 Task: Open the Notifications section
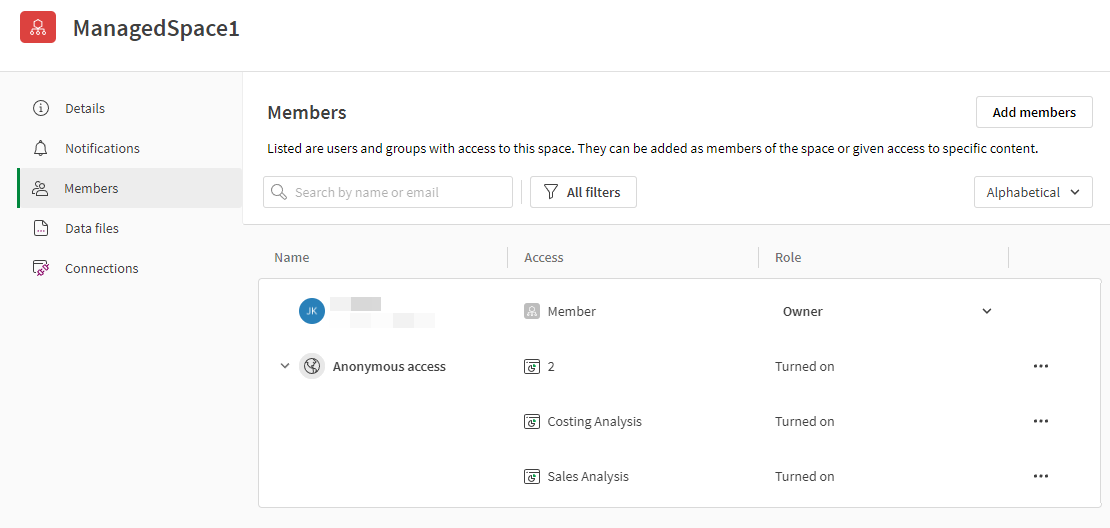coord(130,149)
